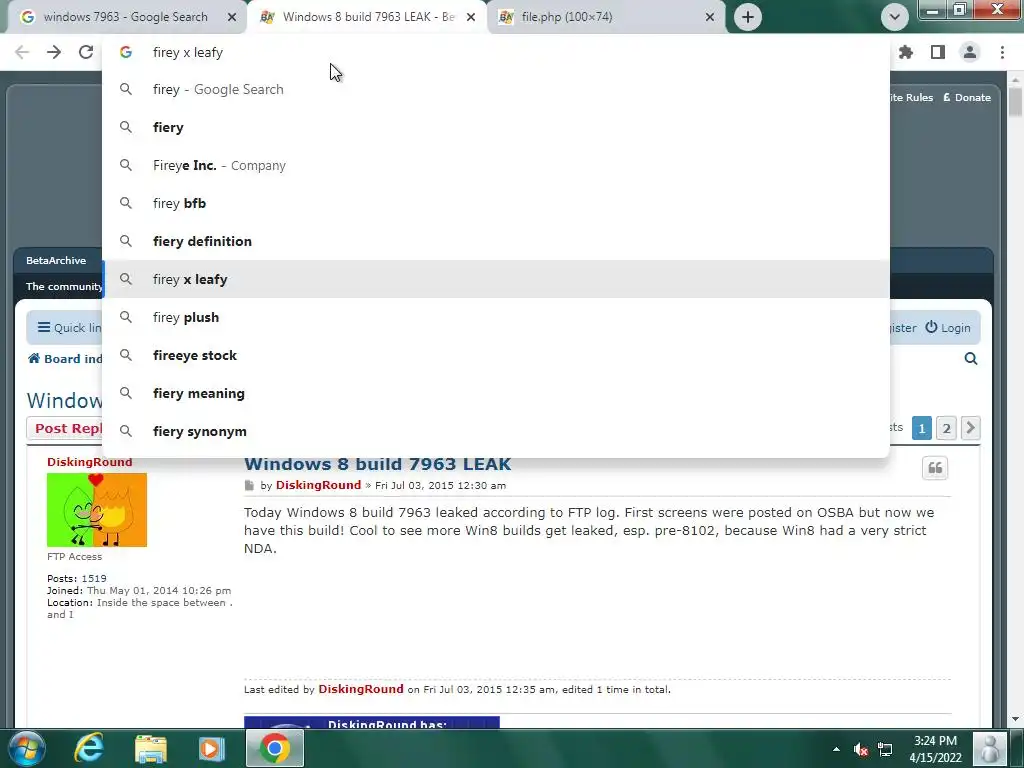This screenshot has width=1024, height=768.
Task: Click the page vertical scrollbar thumb
Action: [x=1016, y=102]
